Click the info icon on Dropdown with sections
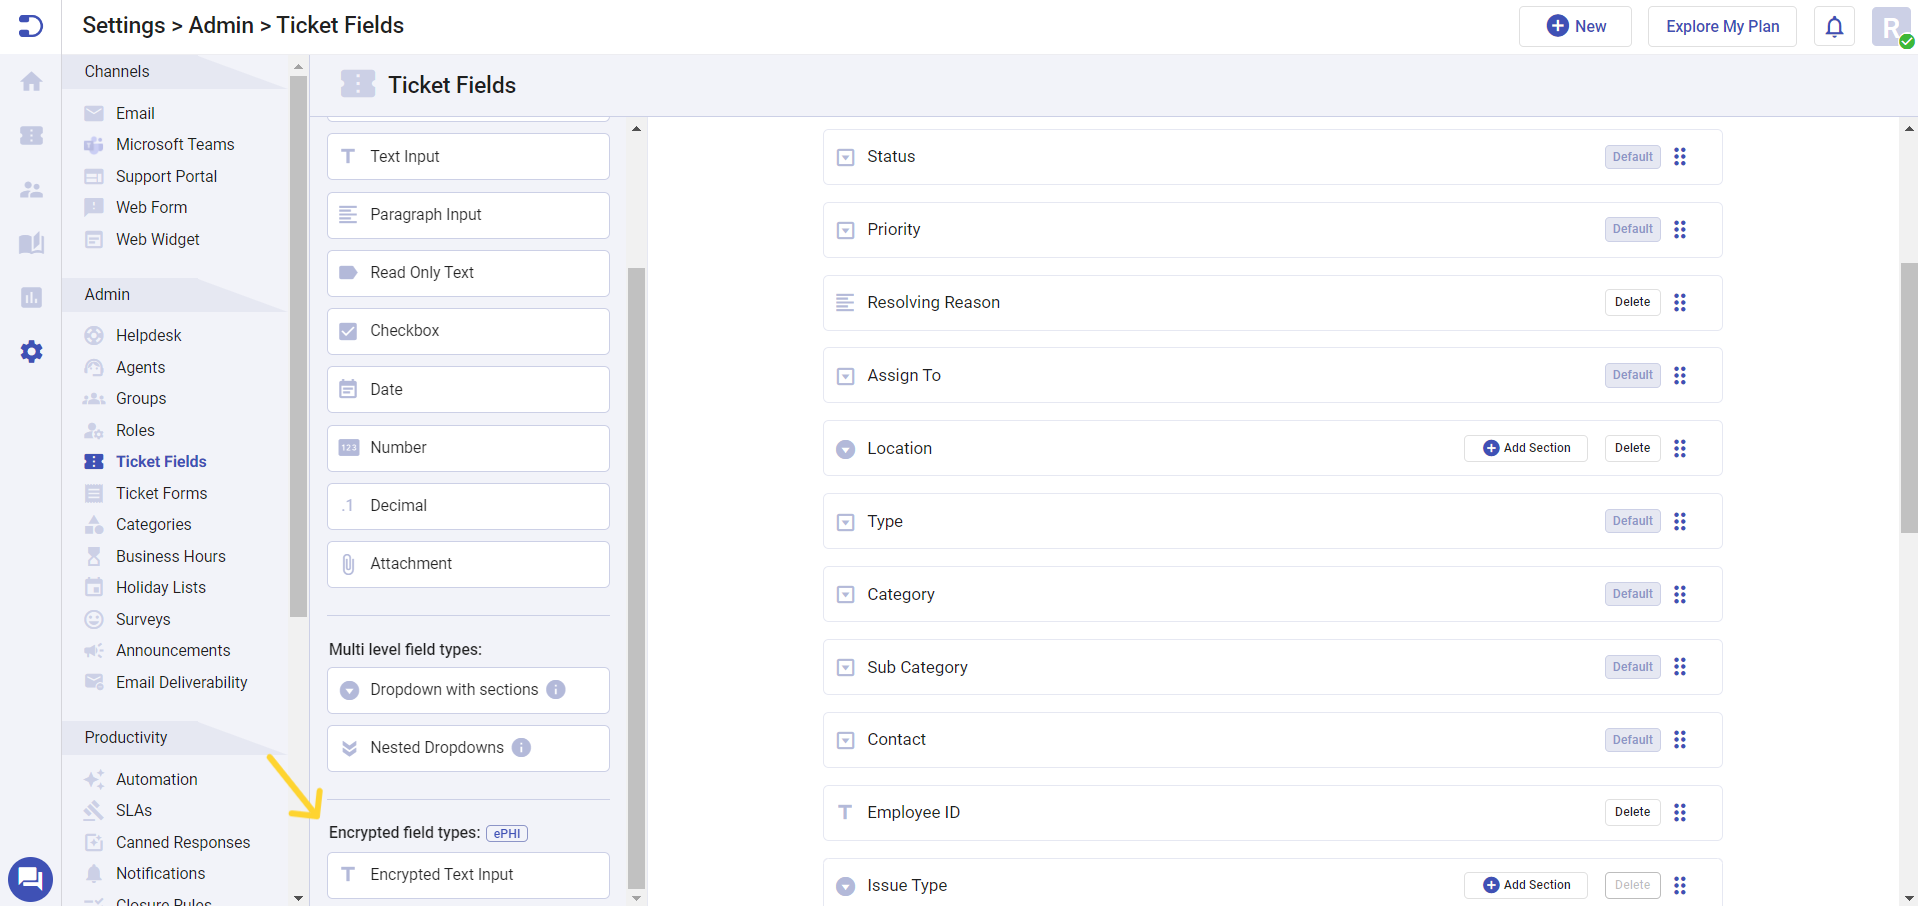Image resolution: width=1918 pixels, height=906 pixels. [x=556, y=690]
